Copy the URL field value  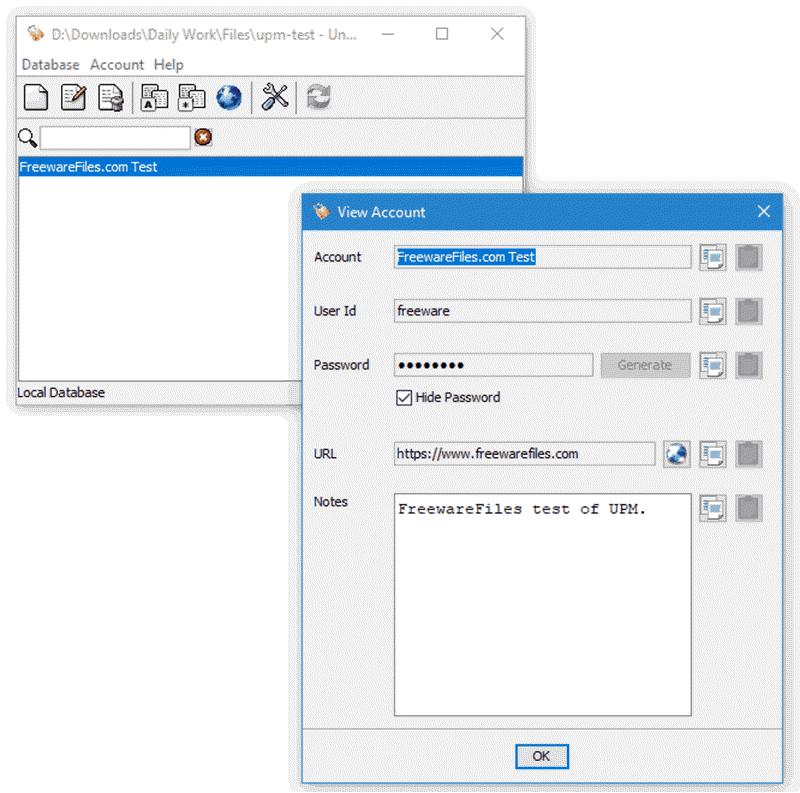point(713,454)
